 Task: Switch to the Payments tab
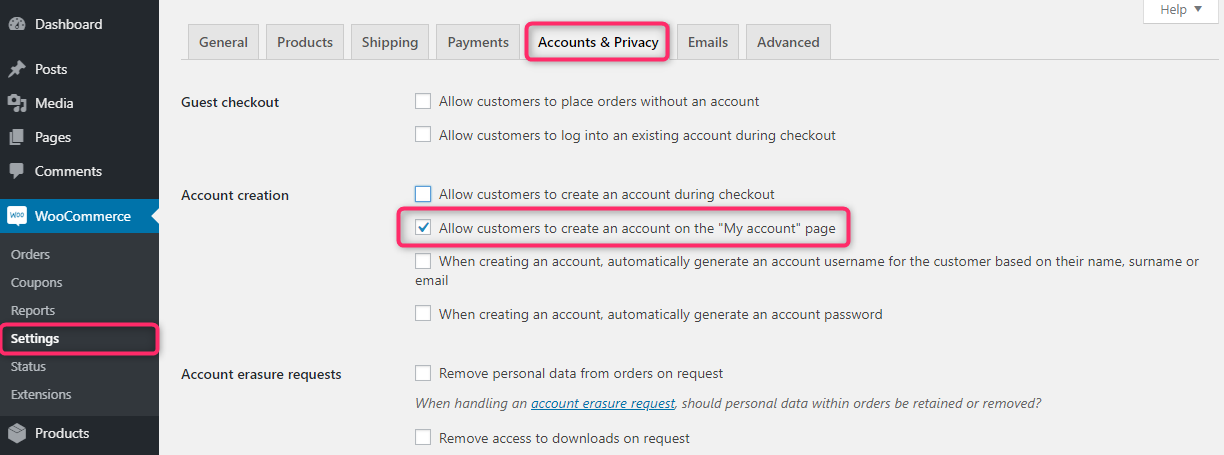(478, 42)
